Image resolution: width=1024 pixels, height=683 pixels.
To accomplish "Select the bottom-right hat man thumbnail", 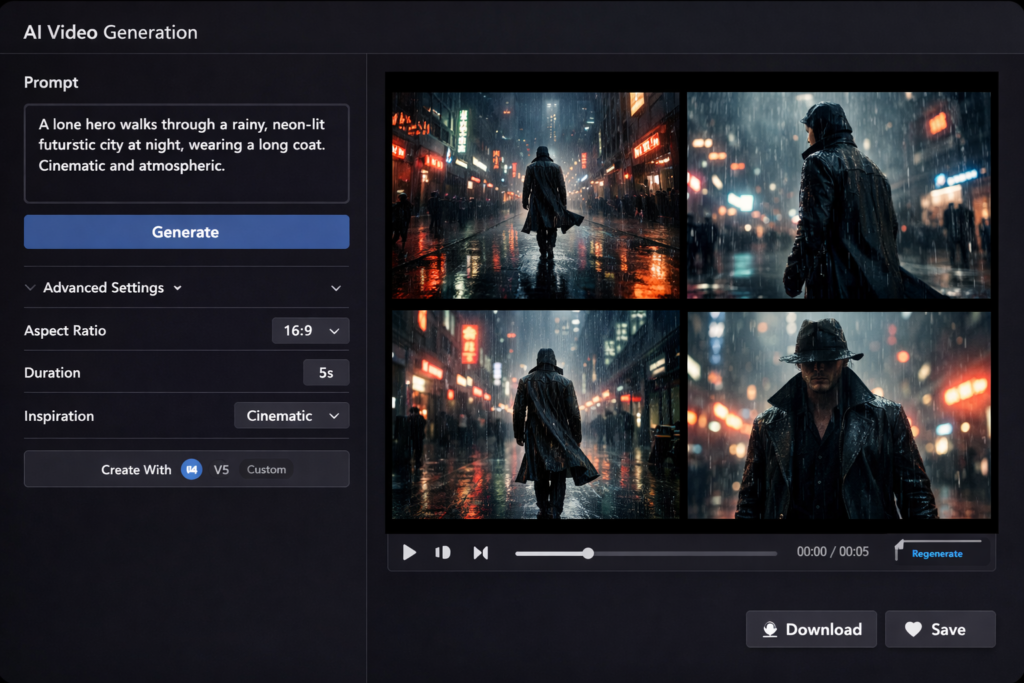I will 838,415.
